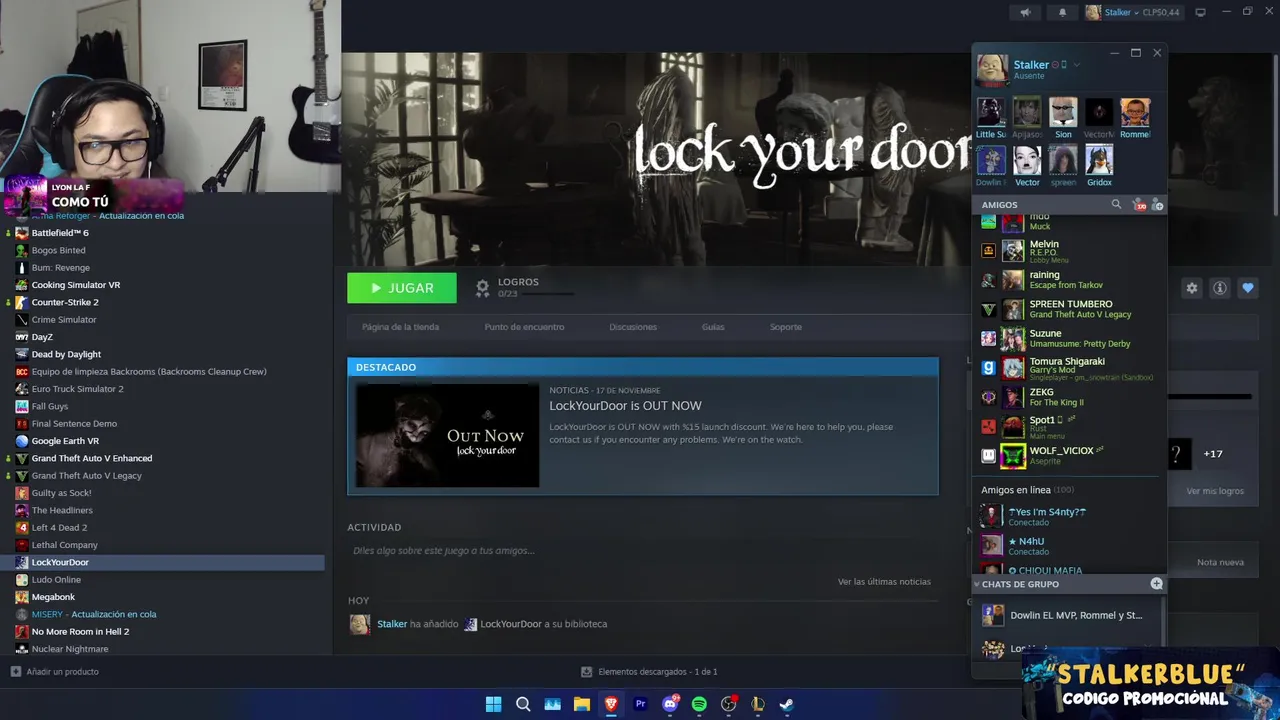This screenshot has height=720, width=1280.
Task: Open Soporte tab
Action: click(x=786, y=327)
